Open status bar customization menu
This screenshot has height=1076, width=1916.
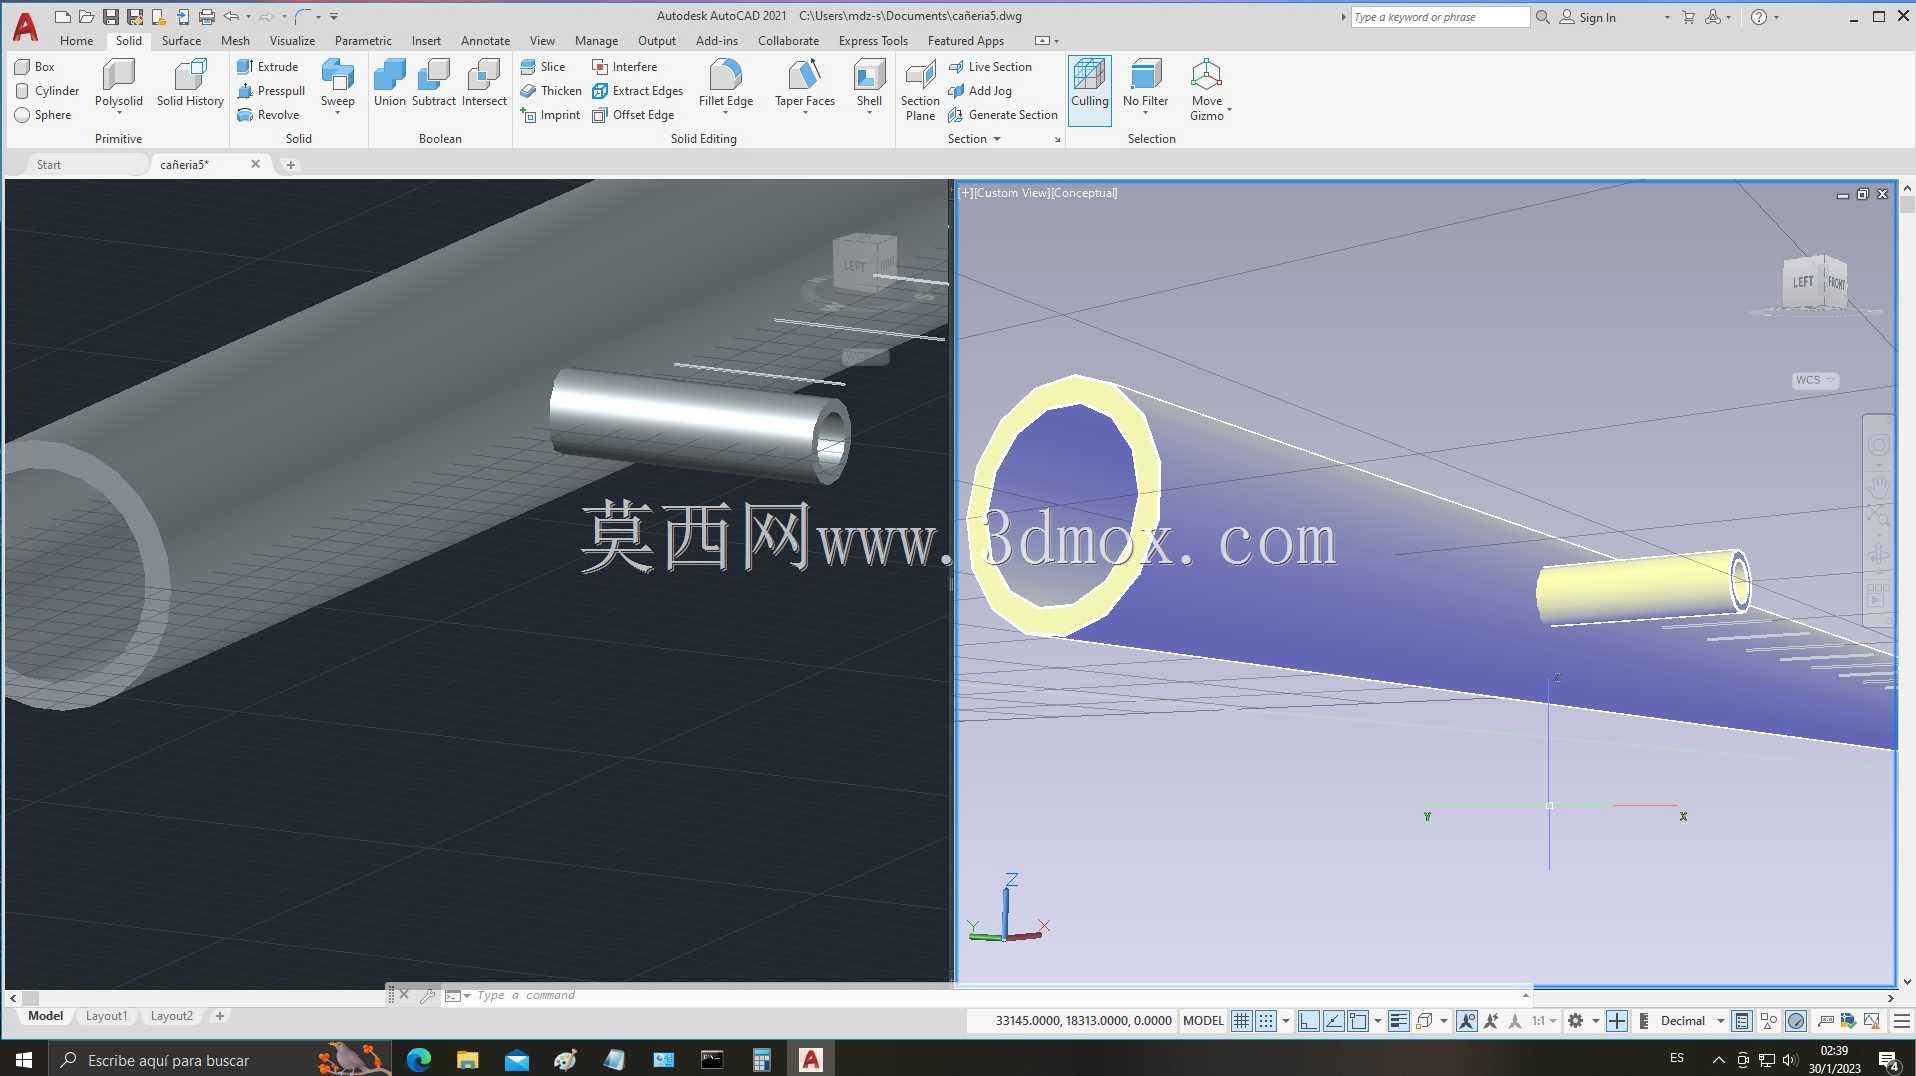click(x=1902, y=1021)
